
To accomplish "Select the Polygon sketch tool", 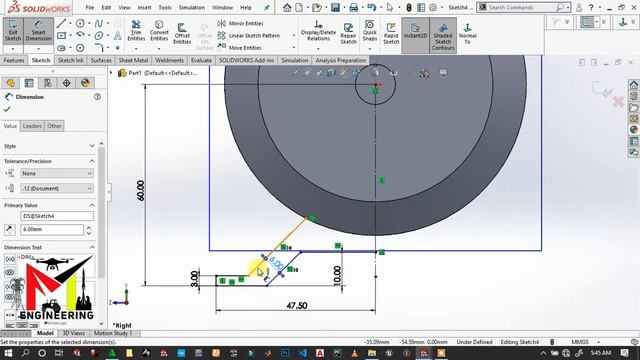I will [80, 48].
